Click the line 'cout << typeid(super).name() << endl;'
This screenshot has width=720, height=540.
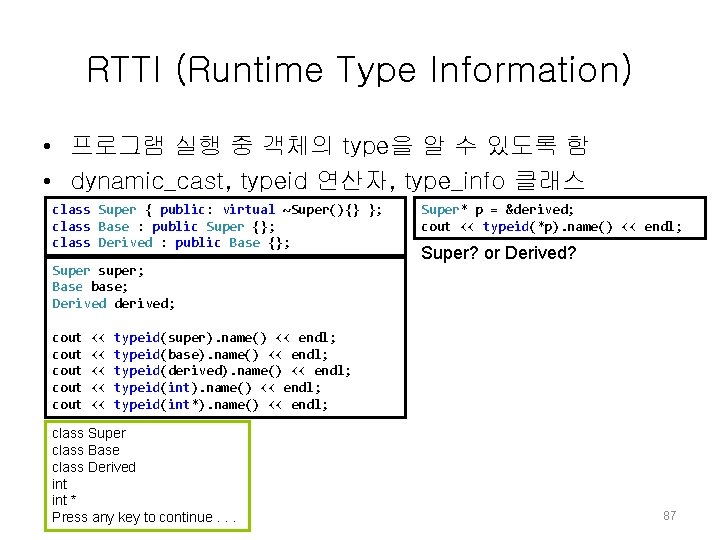194,338
